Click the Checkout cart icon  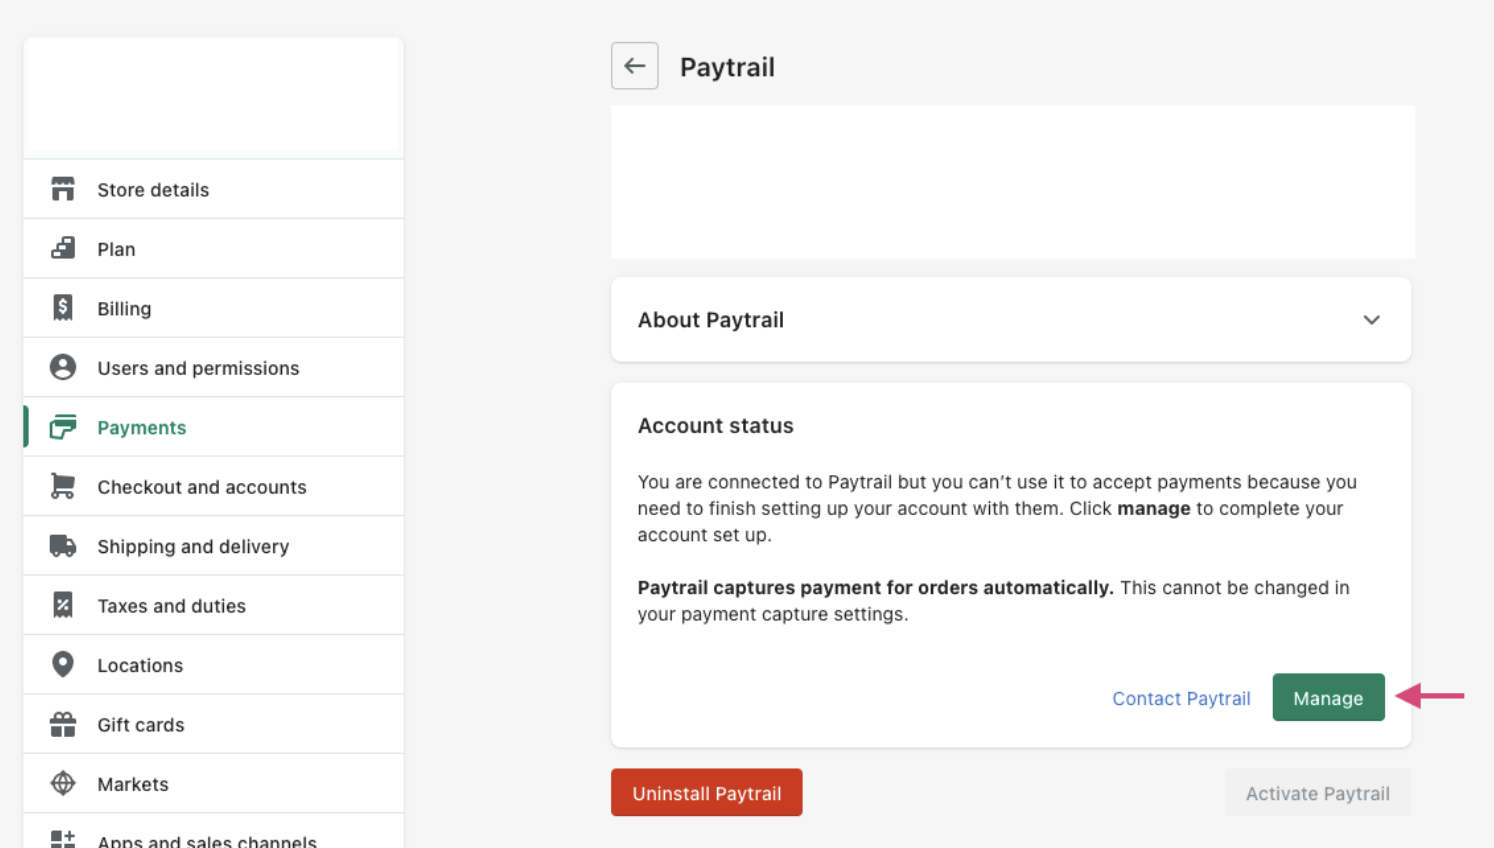63,486
